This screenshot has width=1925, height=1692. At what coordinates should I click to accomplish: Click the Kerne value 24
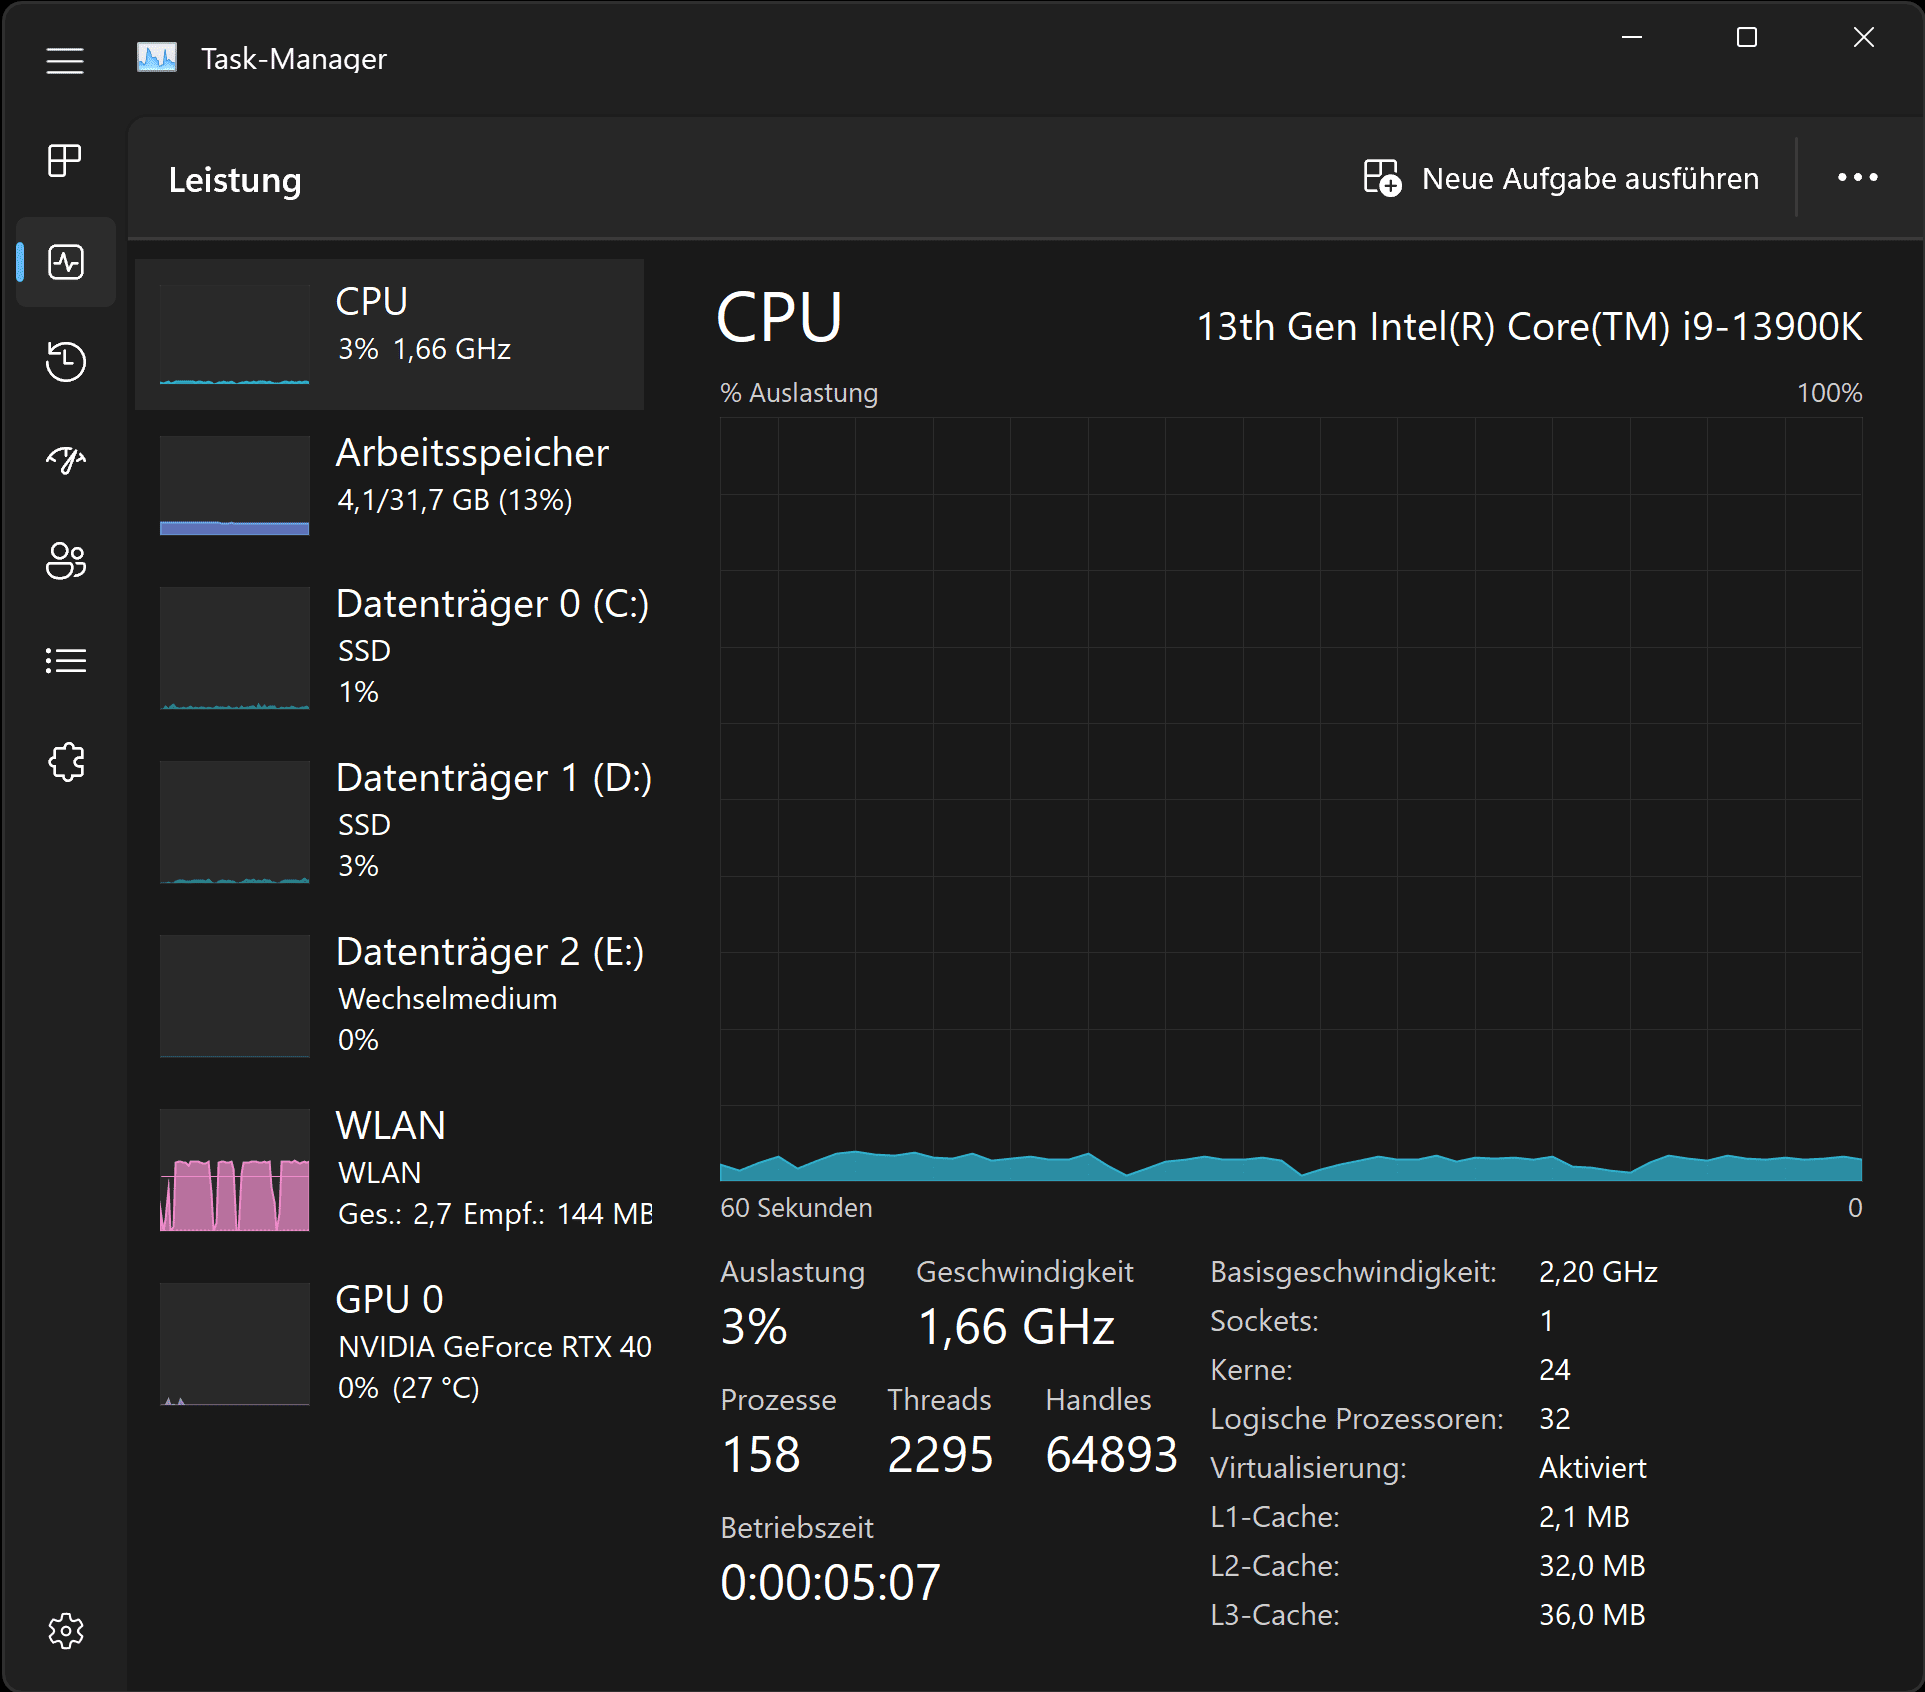[1554, 1370]
